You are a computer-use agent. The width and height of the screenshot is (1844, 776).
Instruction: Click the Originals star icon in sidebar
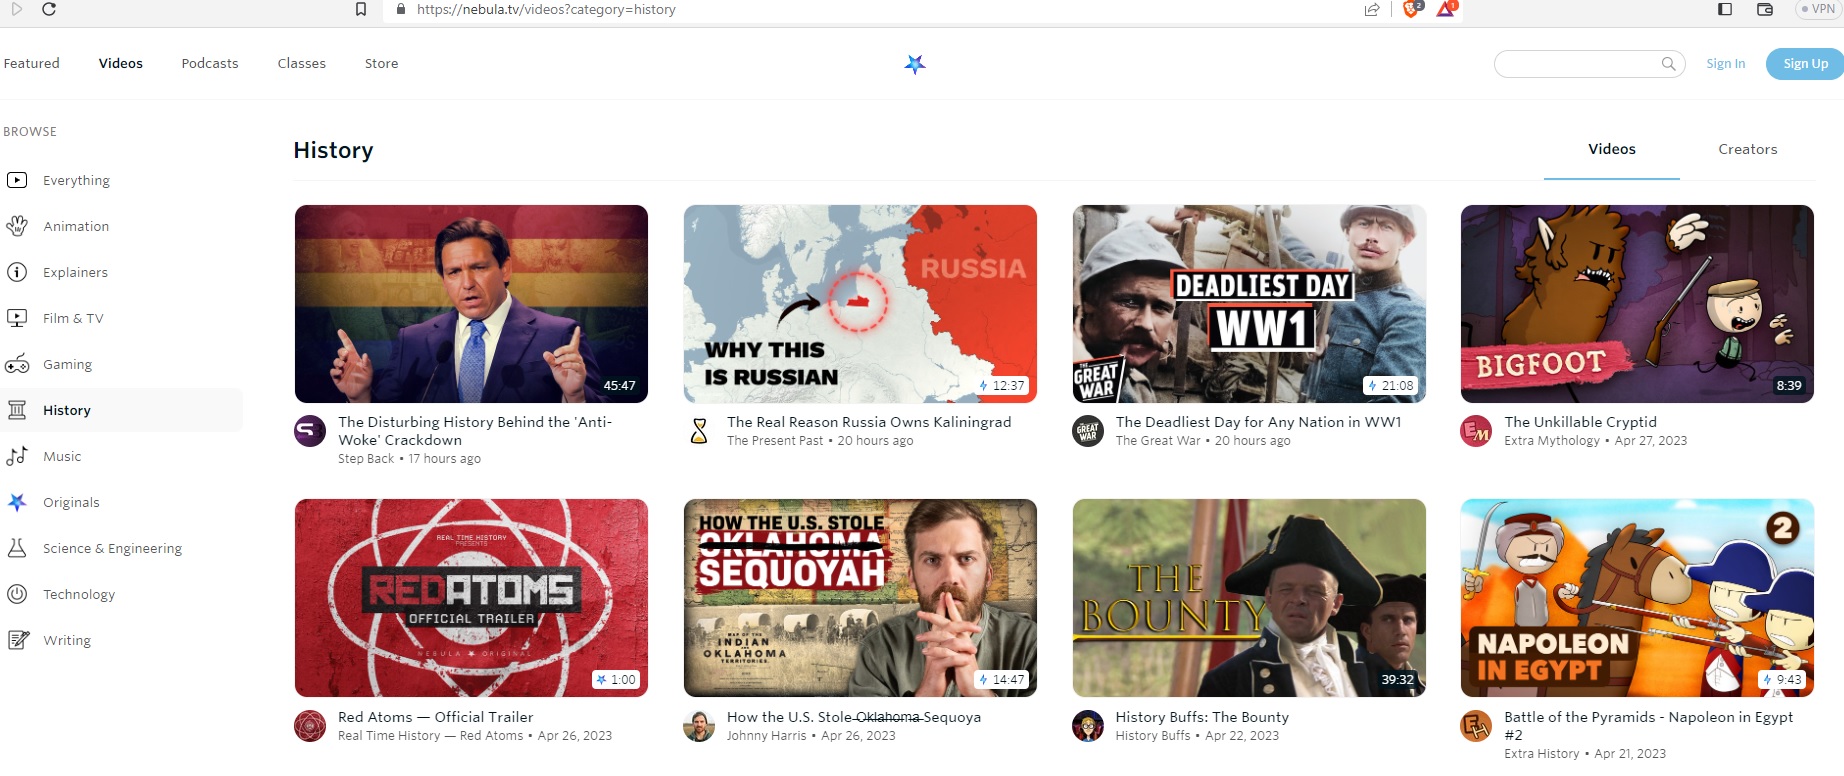click(x=17, y=502)
